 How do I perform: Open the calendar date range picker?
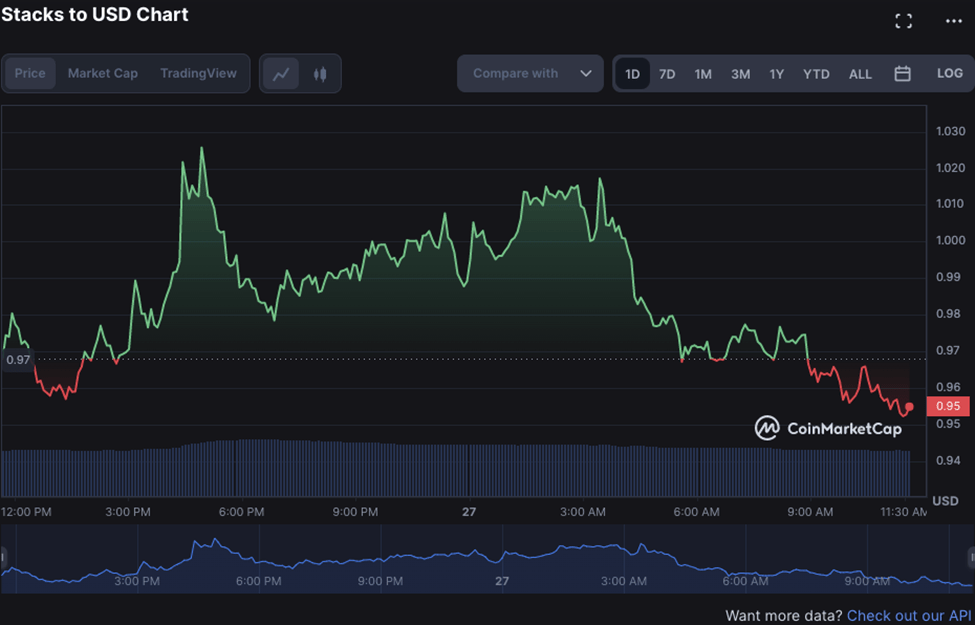click(x=902, y=74)
